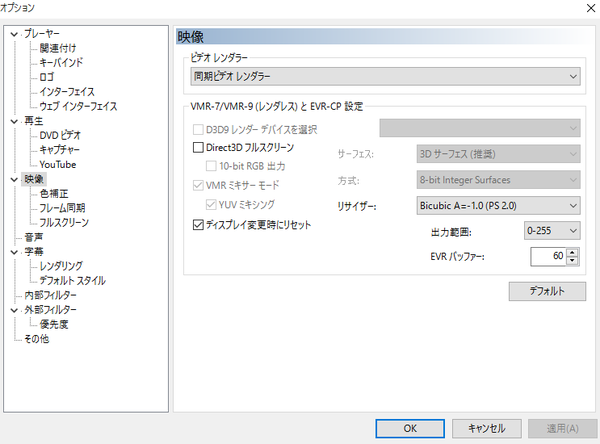The height and width of the screenshot is (444, 600).
Task: Open the 関連付け settings page
Action: [58, 48]
